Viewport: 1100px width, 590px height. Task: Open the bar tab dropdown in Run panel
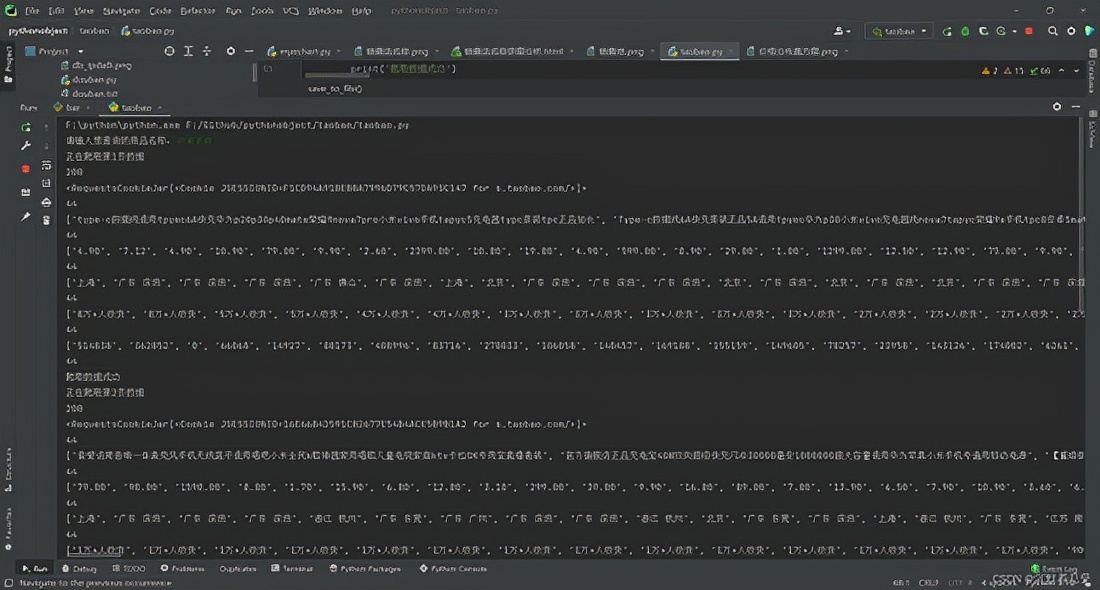coord(88,107)
